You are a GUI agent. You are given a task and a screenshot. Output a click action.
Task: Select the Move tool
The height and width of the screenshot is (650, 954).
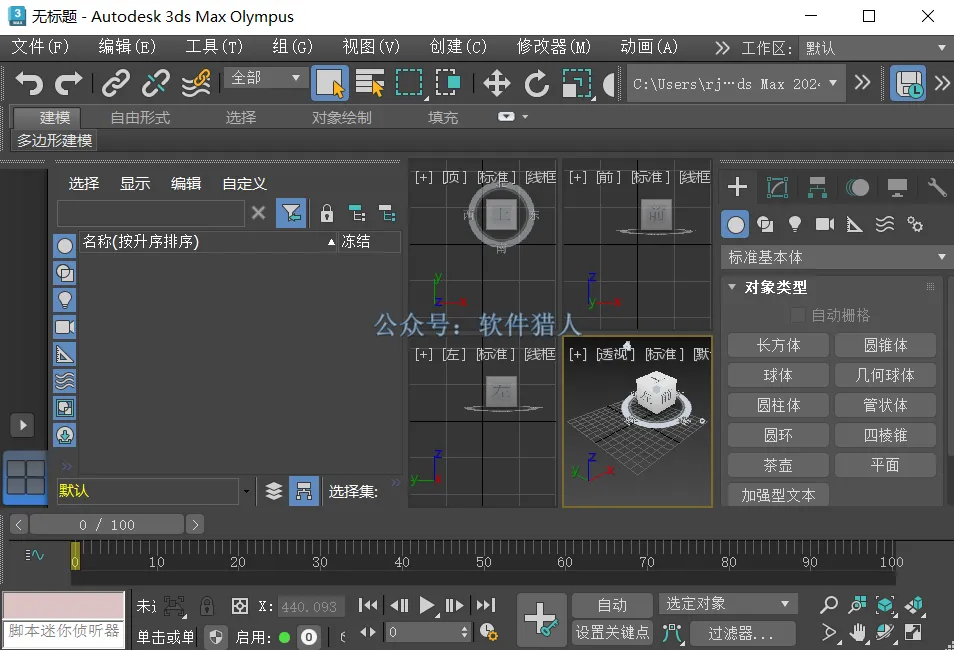click(496, 83)
